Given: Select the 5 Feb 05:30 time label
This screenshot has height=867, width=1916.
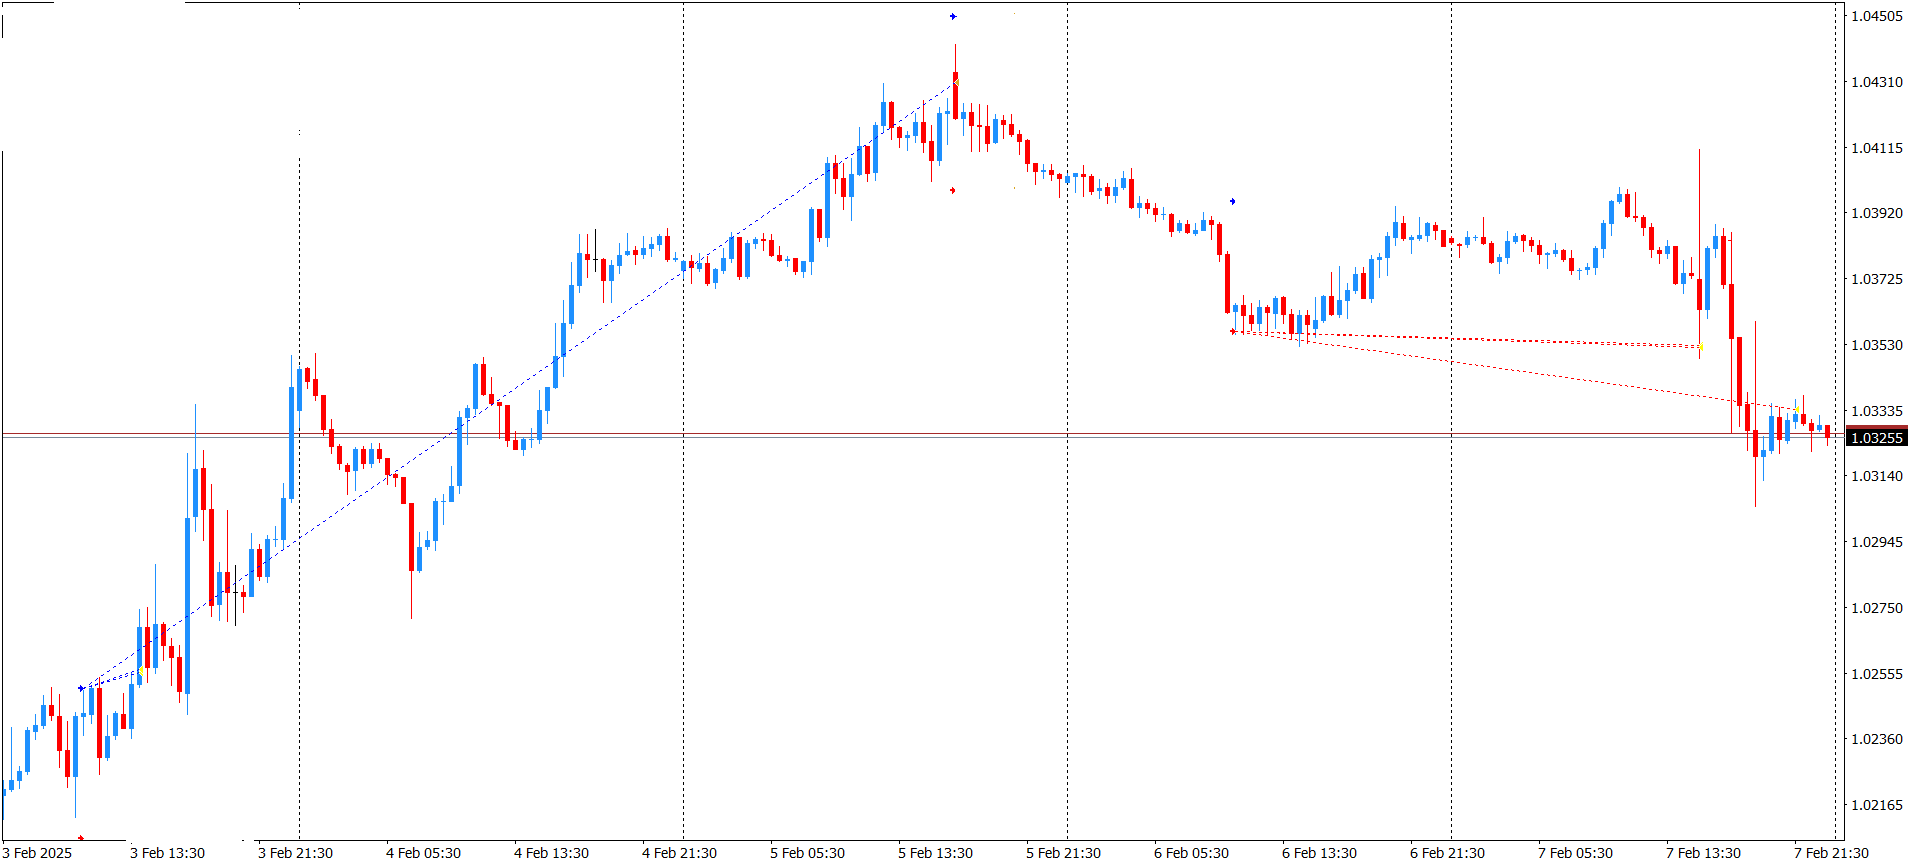Looking at the screenshot, I should coord(807,853).
